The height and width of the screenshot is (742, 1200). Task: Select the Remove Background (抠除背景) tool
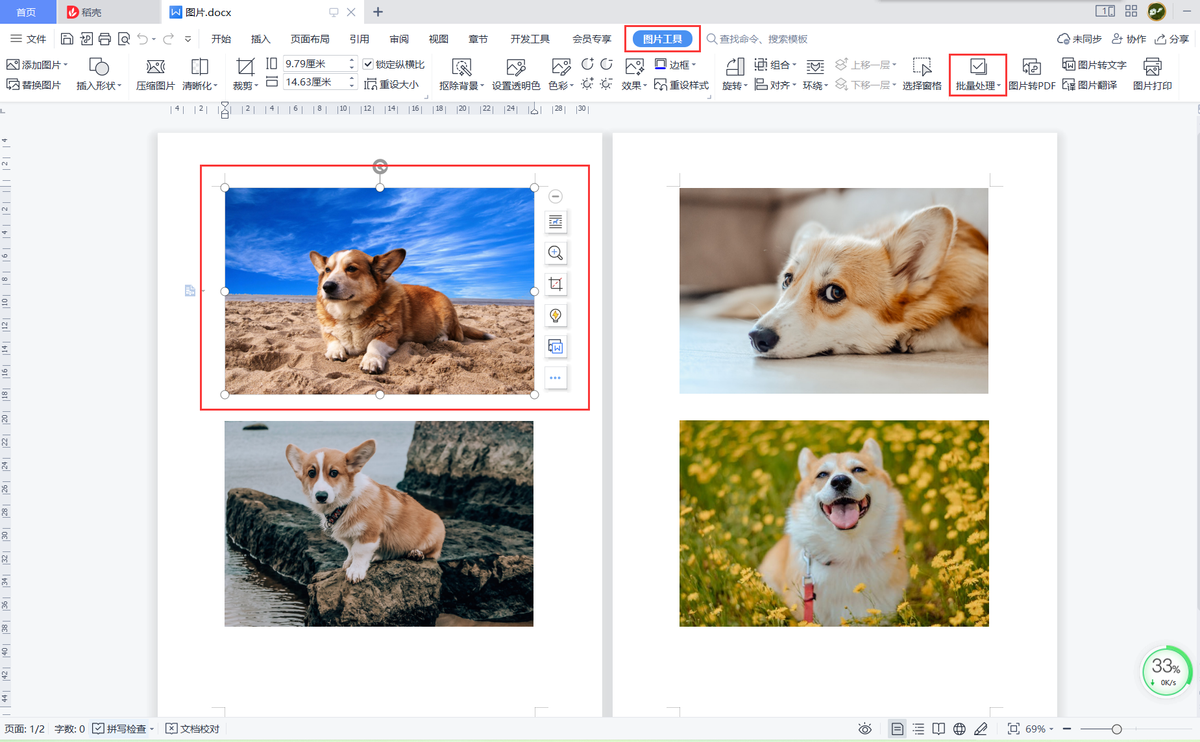461,68
